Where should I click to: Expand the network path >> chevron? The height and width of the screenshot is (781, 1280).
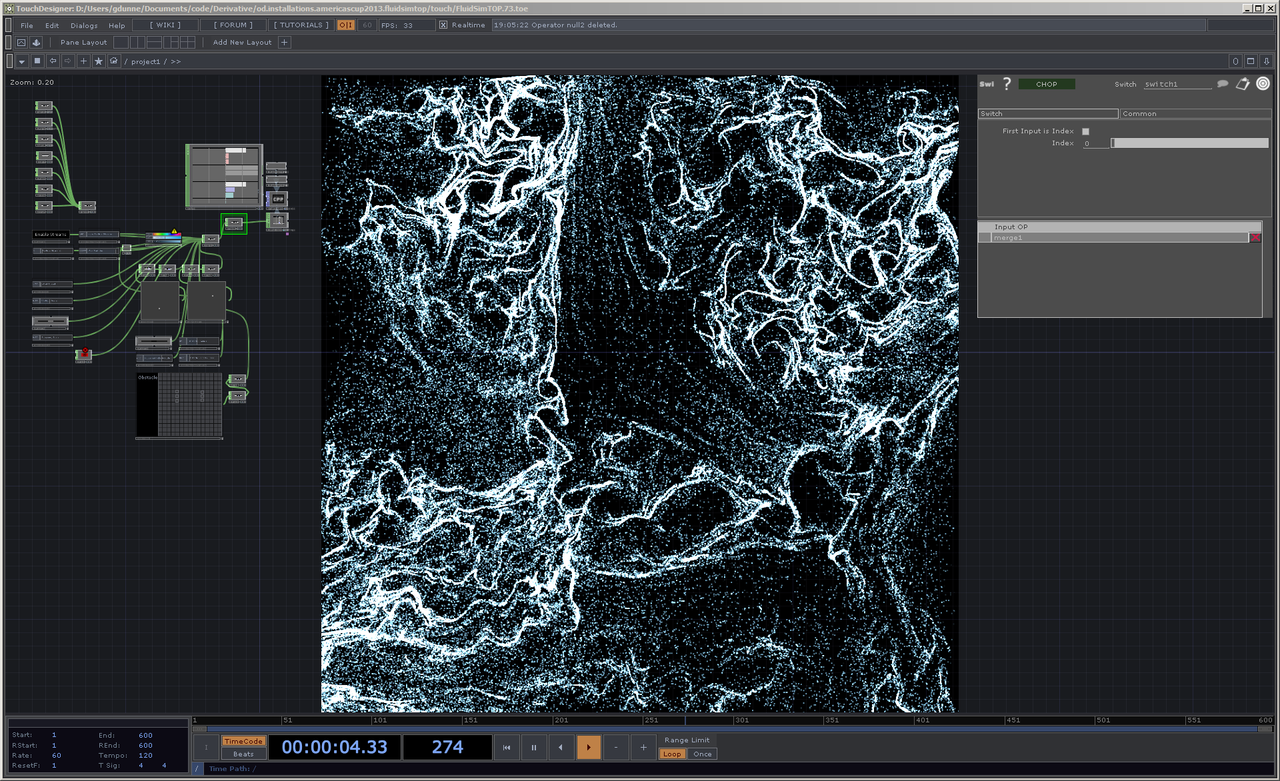click(175, 61)
